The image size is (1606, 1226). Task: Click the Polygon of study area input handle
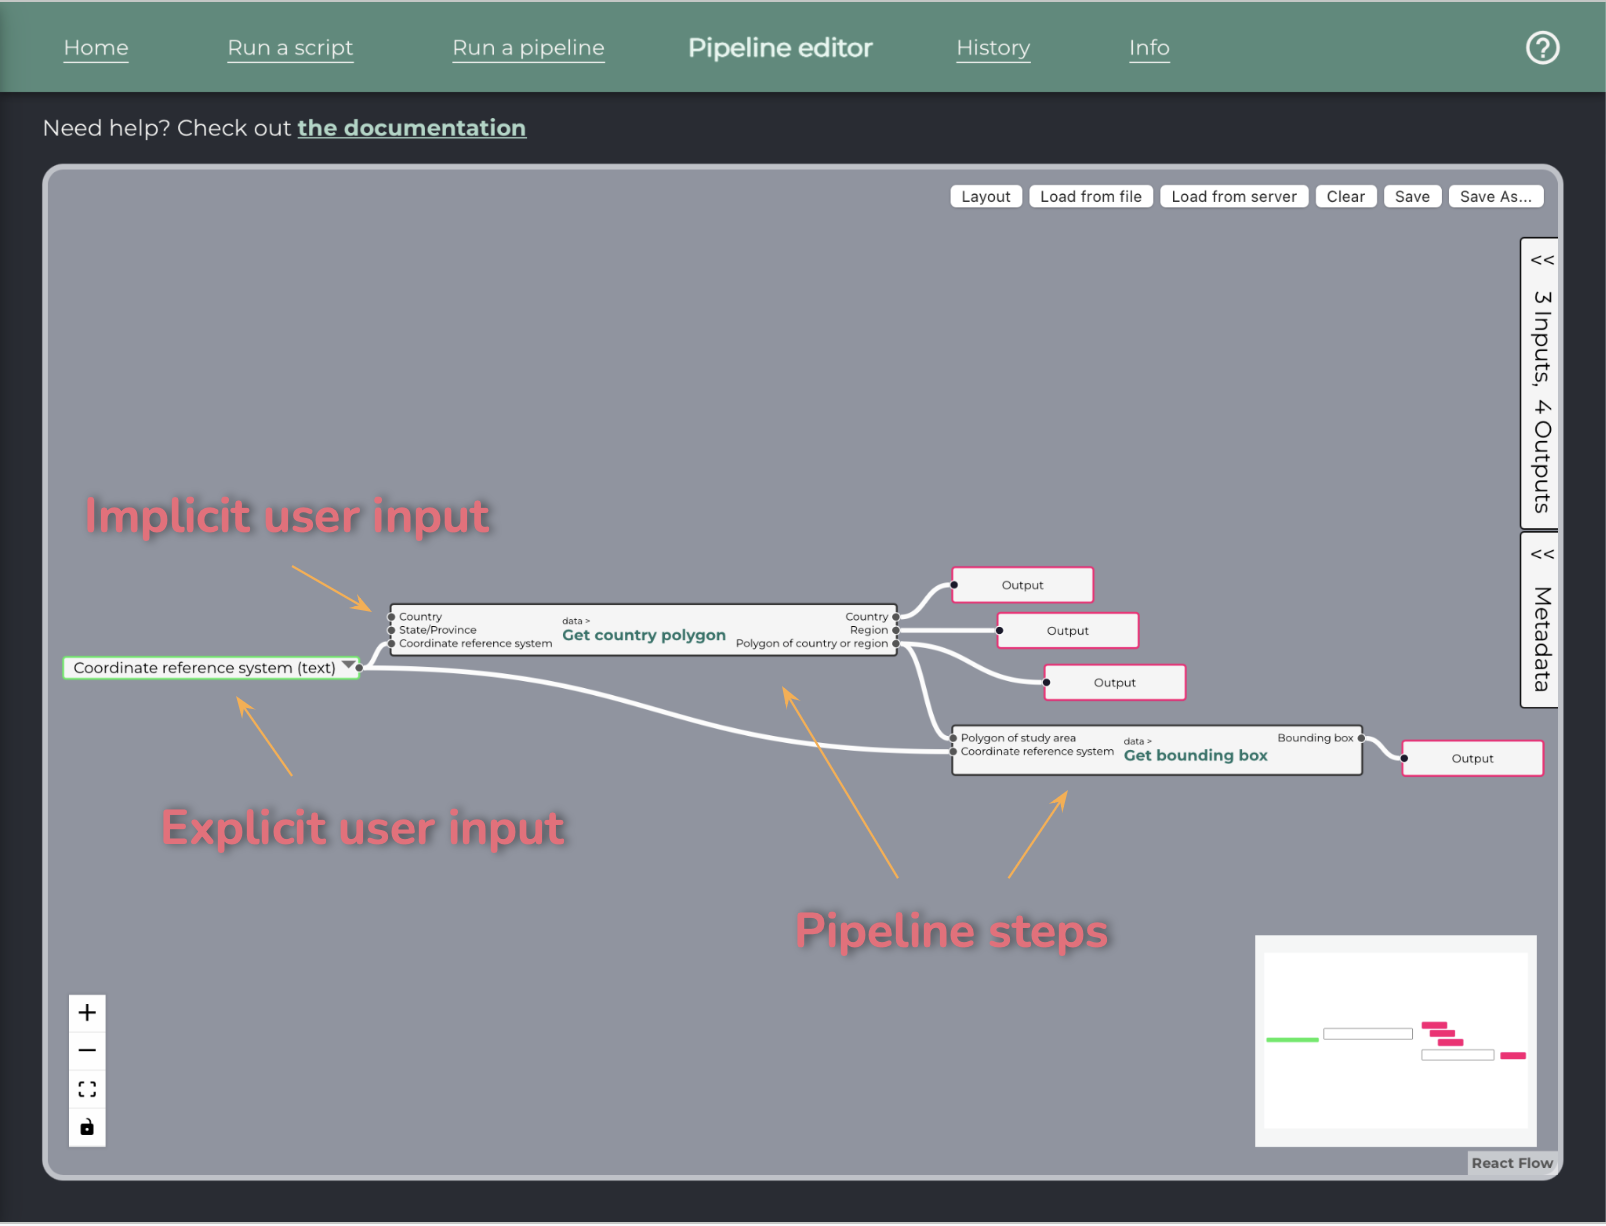pos(953,738)
